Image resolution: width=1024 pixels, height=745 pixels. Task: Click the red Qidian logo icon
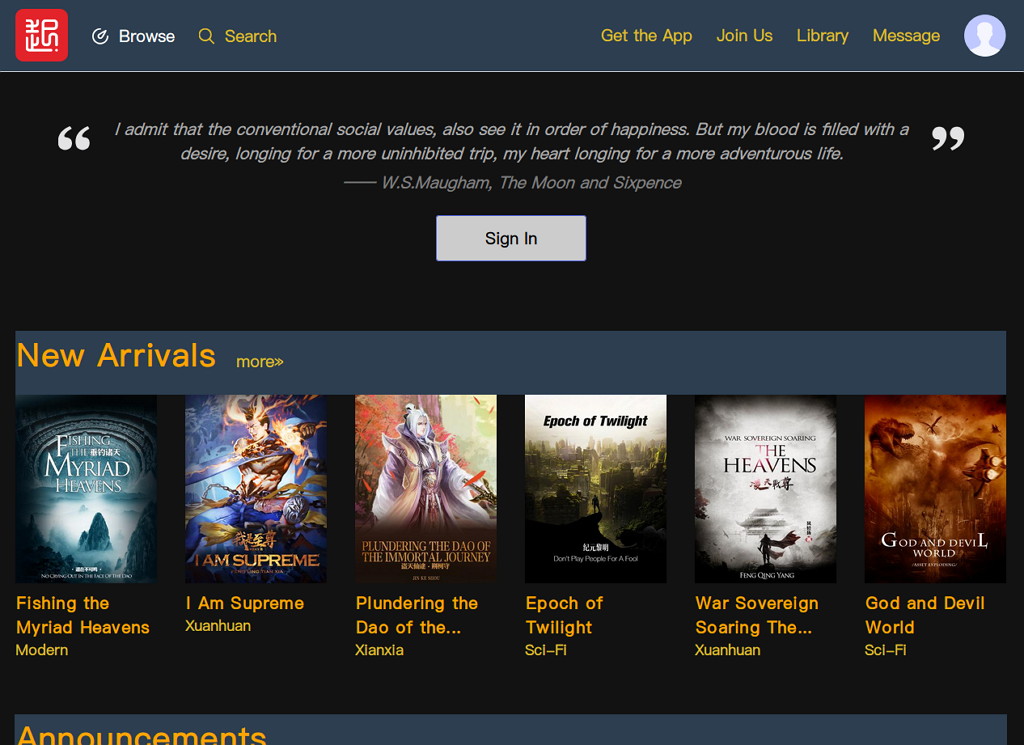pyautogui.click(x=40, y=35)
